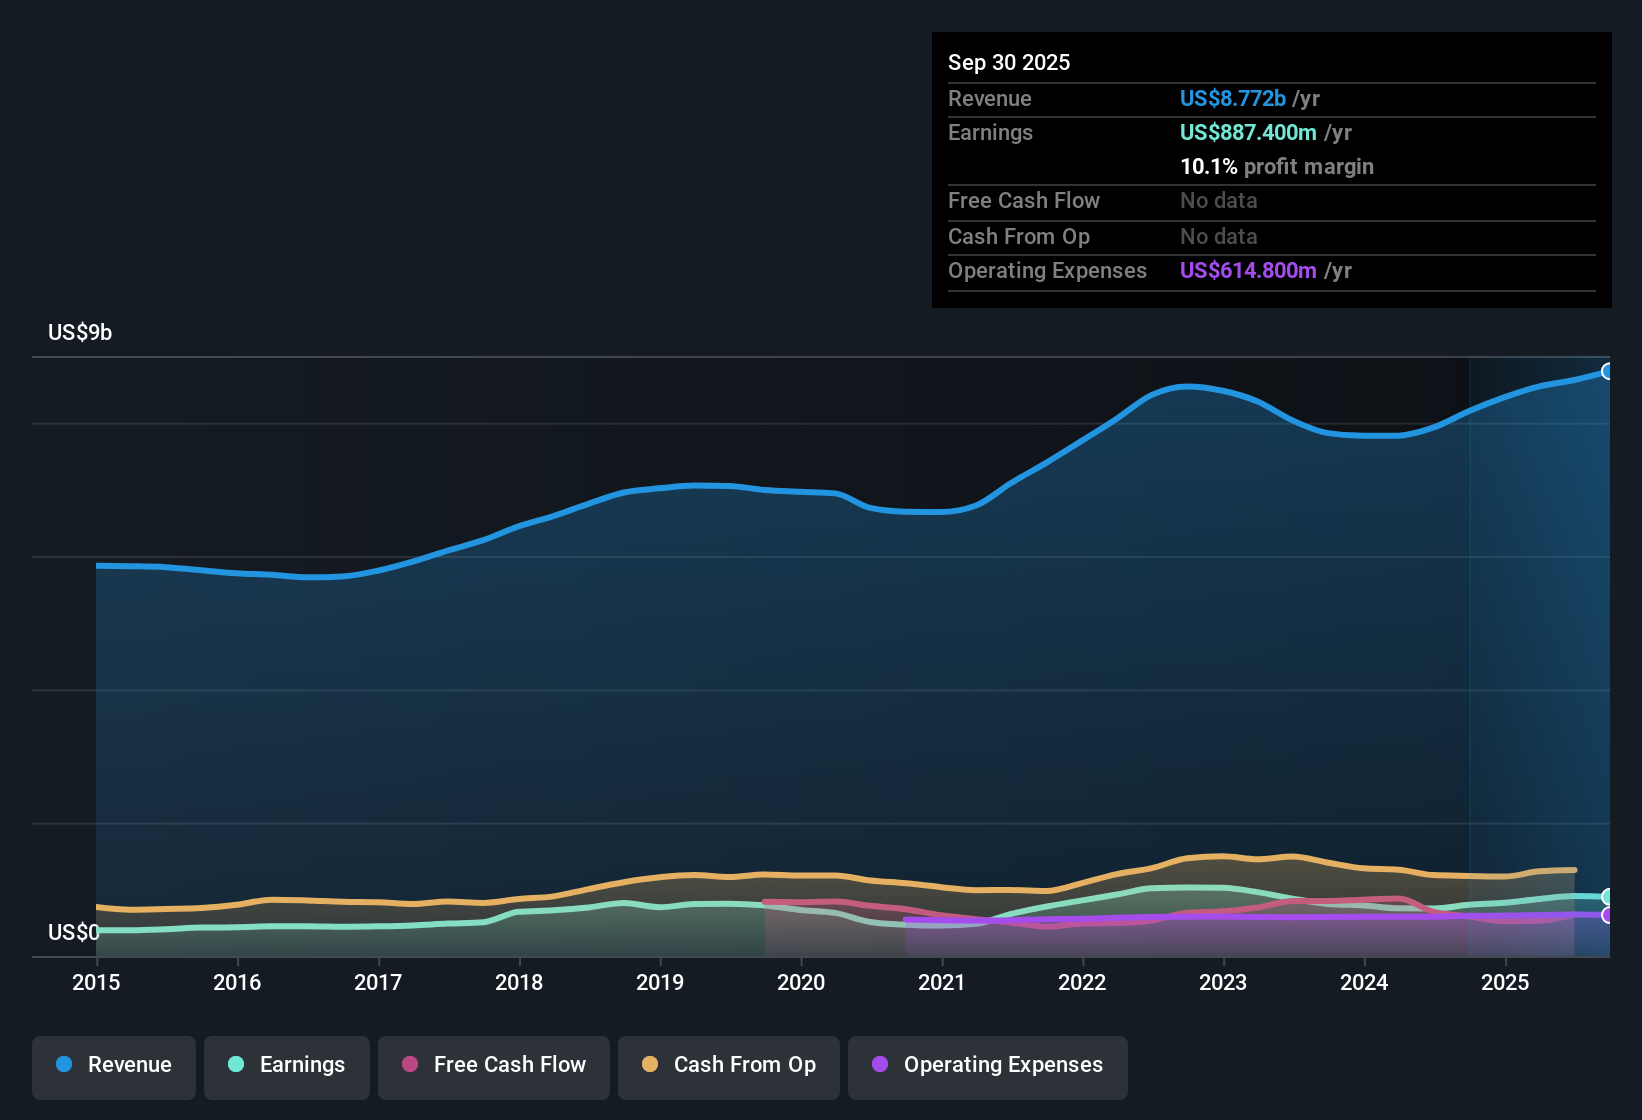Click the US$8.772b revenue value
This screenshot has width=1642, height=1120.
(x=1232, y=98)
